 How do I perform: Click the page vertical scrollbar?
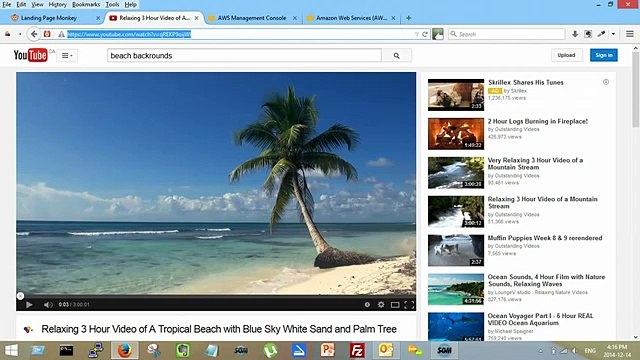click(636, 90)
